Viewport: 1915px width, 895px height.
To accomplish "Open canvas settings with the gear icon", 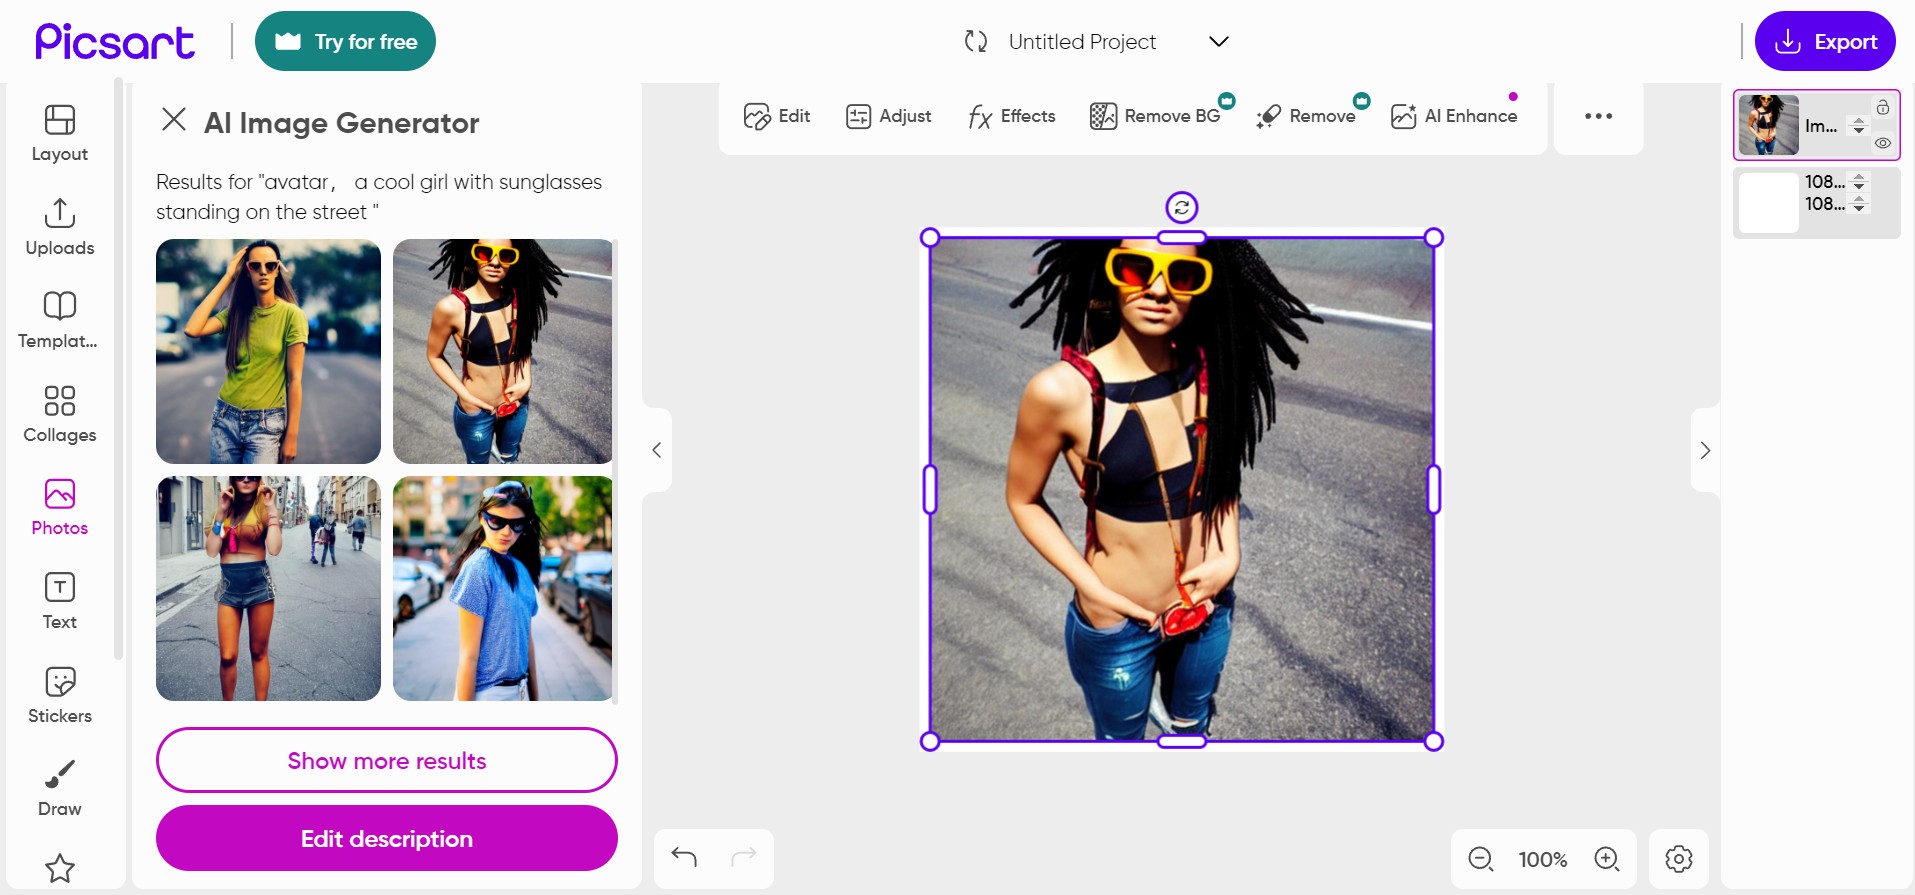I will (1679, 859).
